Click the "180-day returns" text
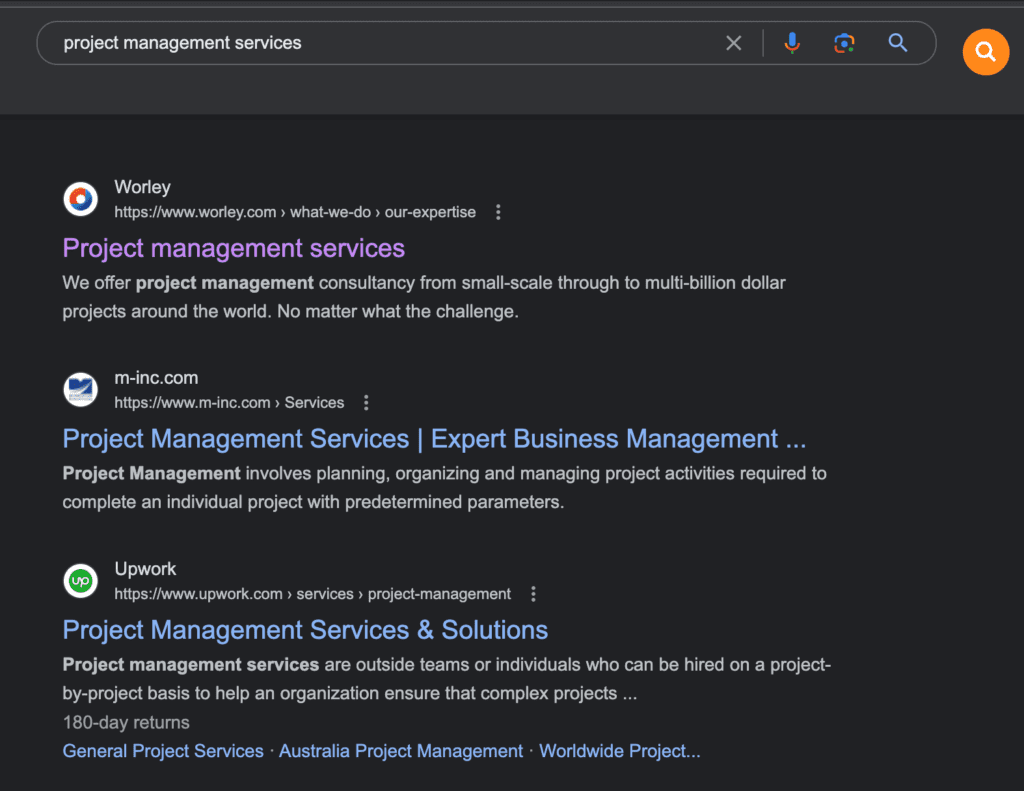 click(126, 722)
